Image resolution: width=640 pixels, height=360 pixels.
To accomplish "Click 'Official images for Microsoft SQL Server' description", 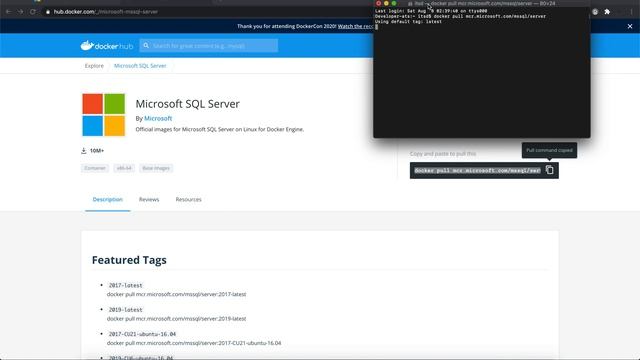I will [220, 129].
